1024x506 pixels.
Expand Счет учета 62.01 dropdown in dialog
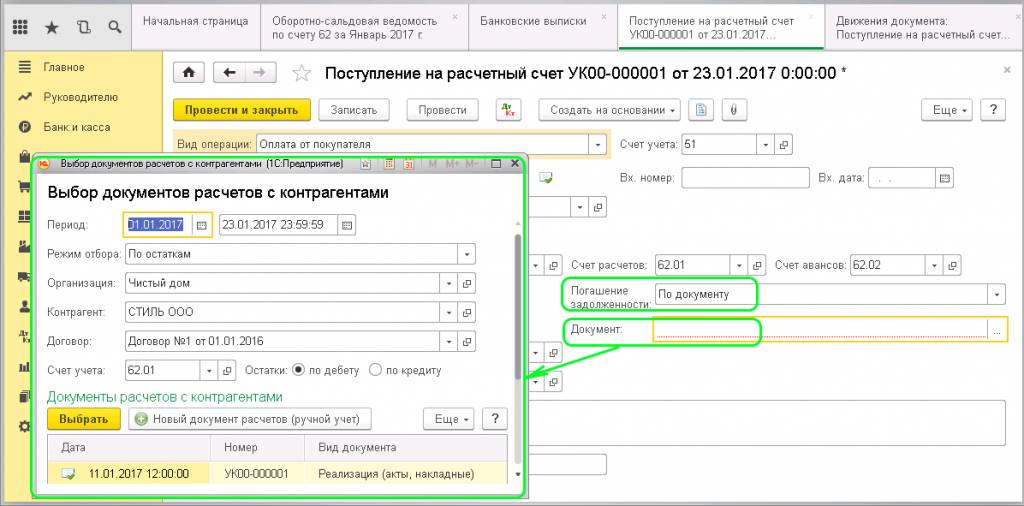(x=209, y=370)
